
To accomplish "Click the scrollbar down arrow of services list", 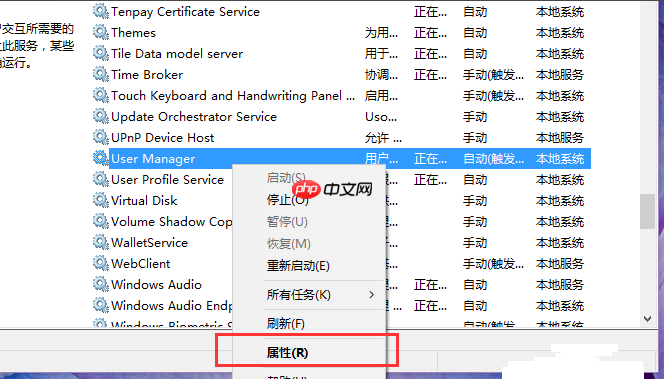I will [x=647, y=319].
